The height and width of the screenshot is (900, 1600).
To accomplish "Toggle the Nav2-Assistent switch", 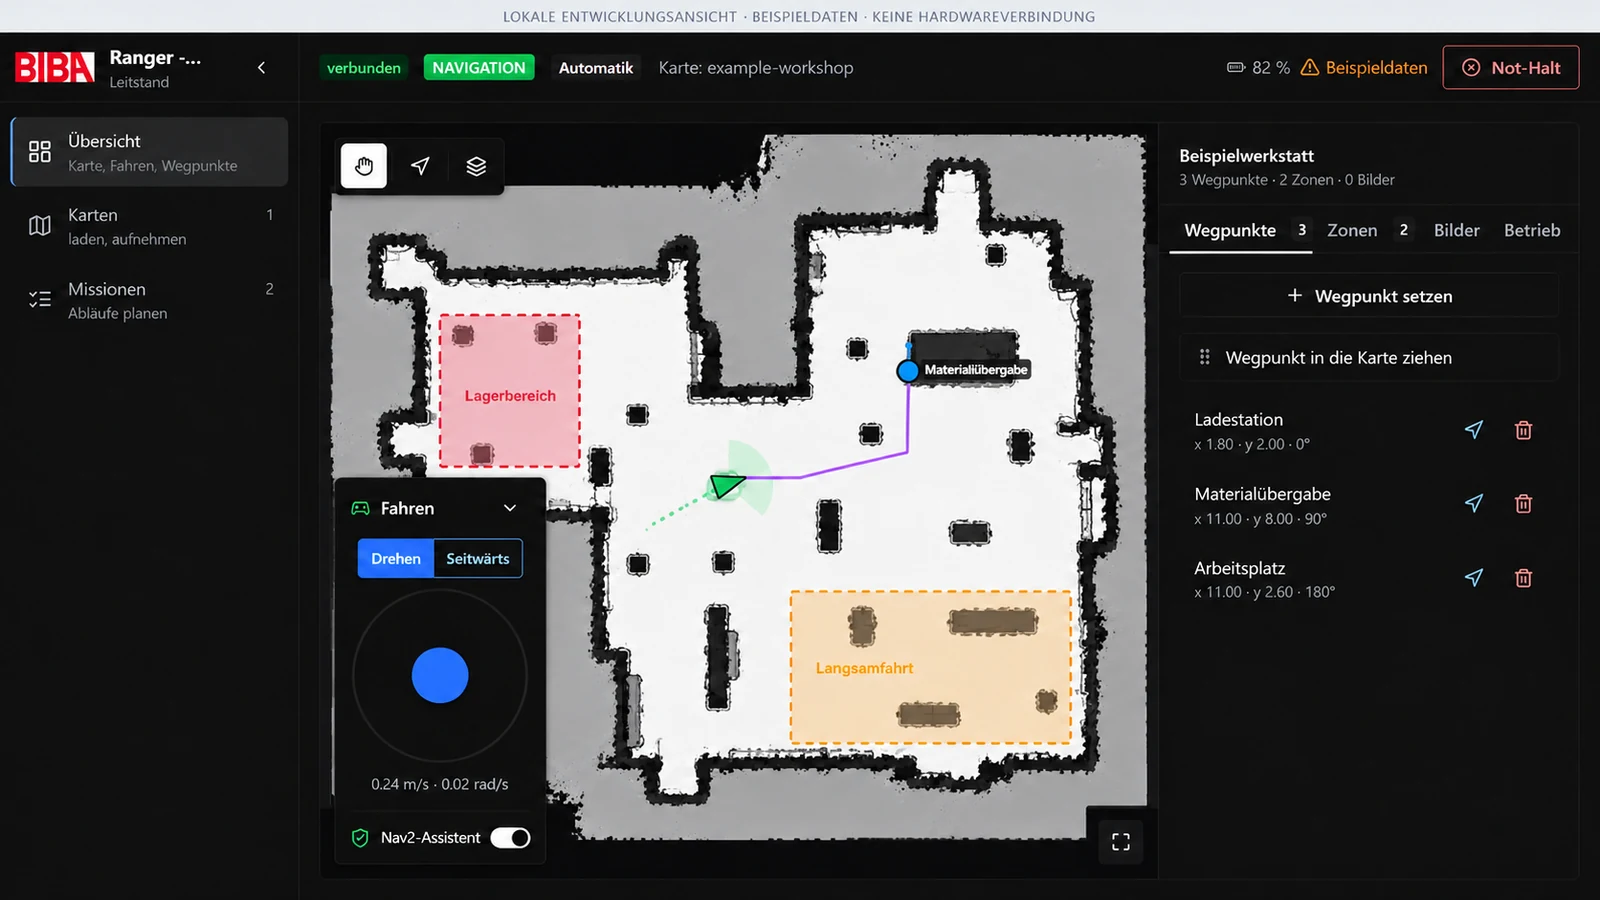I will click(510, 838).
